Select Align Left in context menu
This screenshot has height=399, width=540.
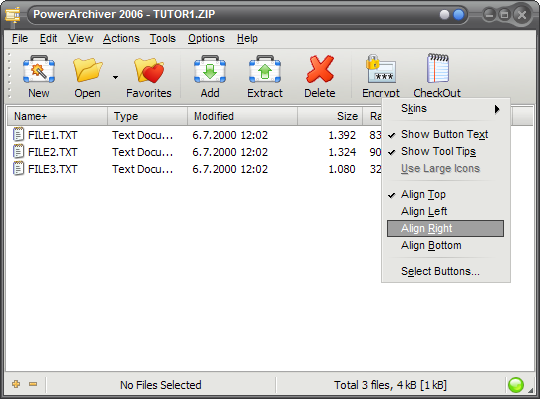coord(446,211)
